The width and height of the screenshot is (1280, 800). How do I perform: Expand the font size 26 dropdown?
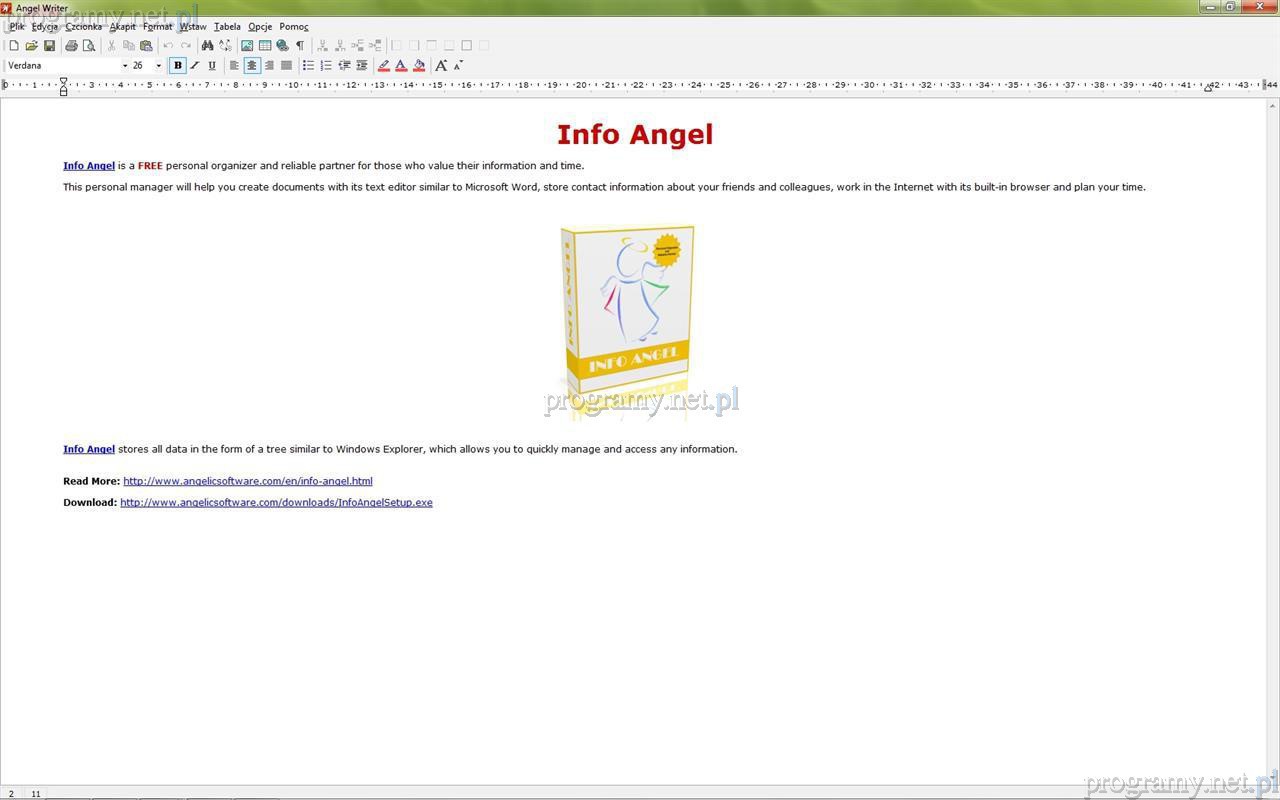tap(158, 66)
